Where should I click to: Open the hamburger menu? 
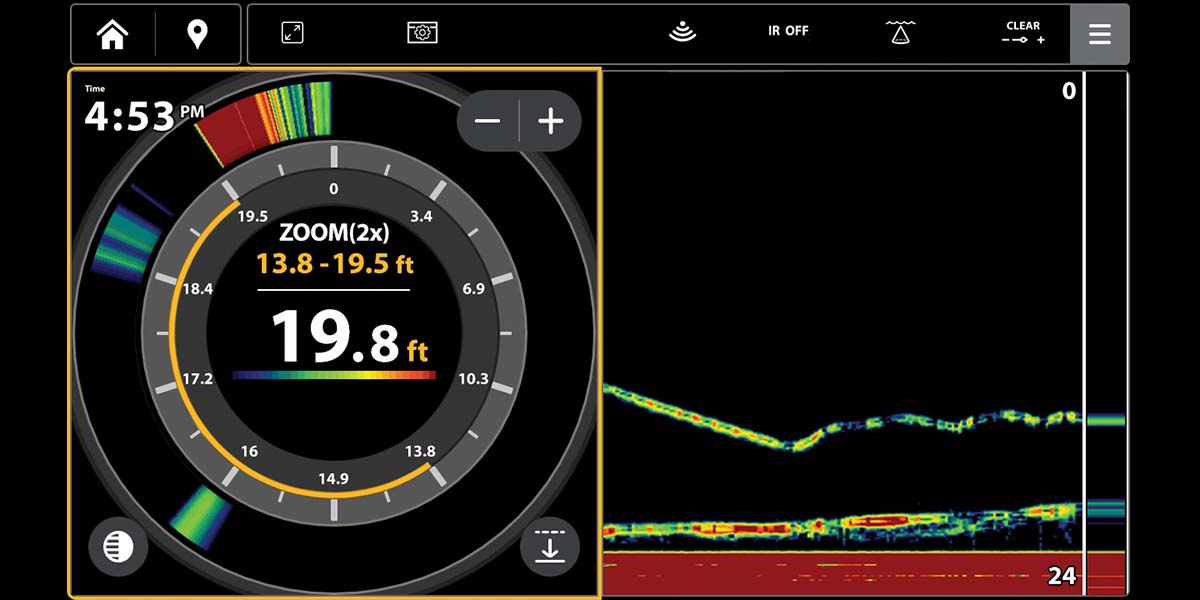click(1100, 33)
